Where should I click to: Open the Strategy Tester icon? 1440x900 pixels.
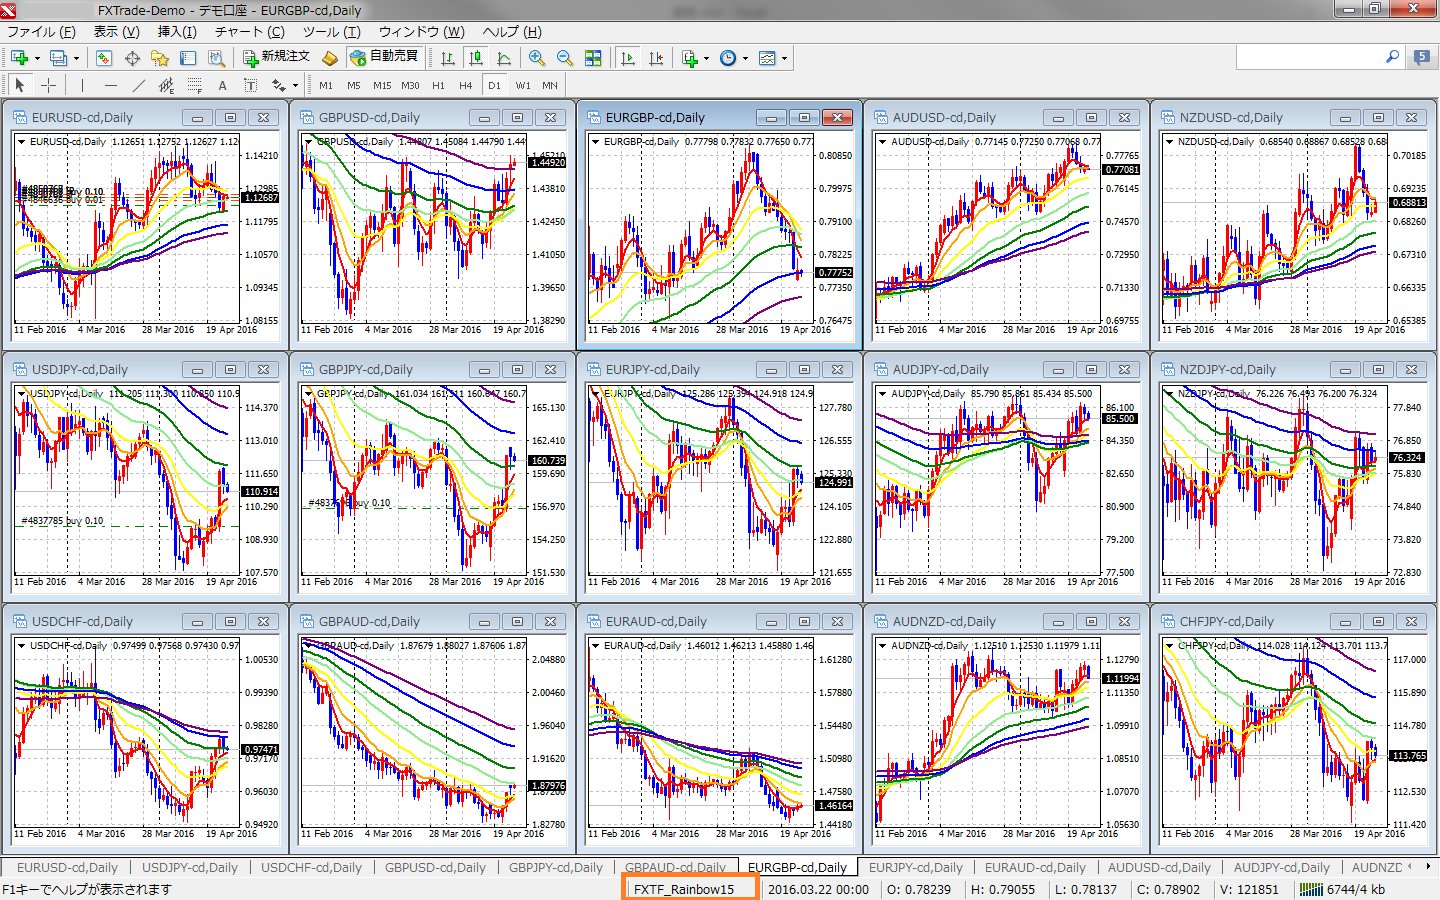point(216,58)
